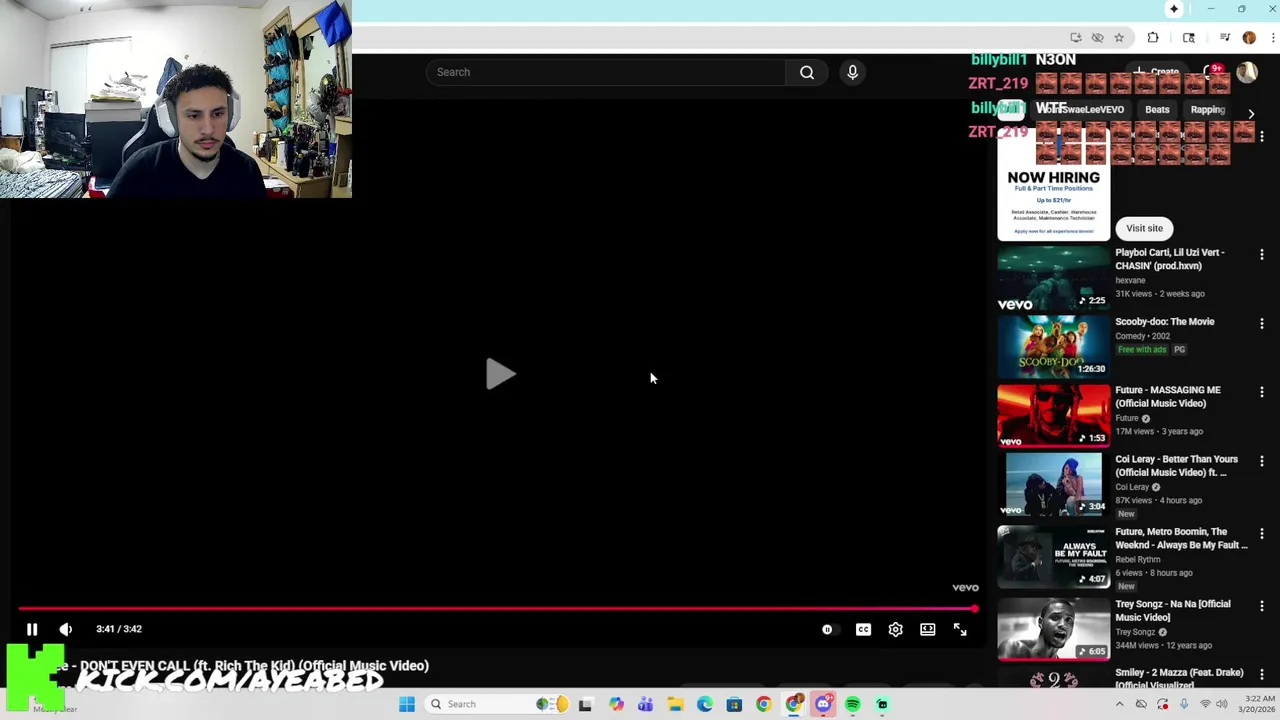
Task: Open more options for Scooby-doo: The Movie
Action: [1262, 324]
